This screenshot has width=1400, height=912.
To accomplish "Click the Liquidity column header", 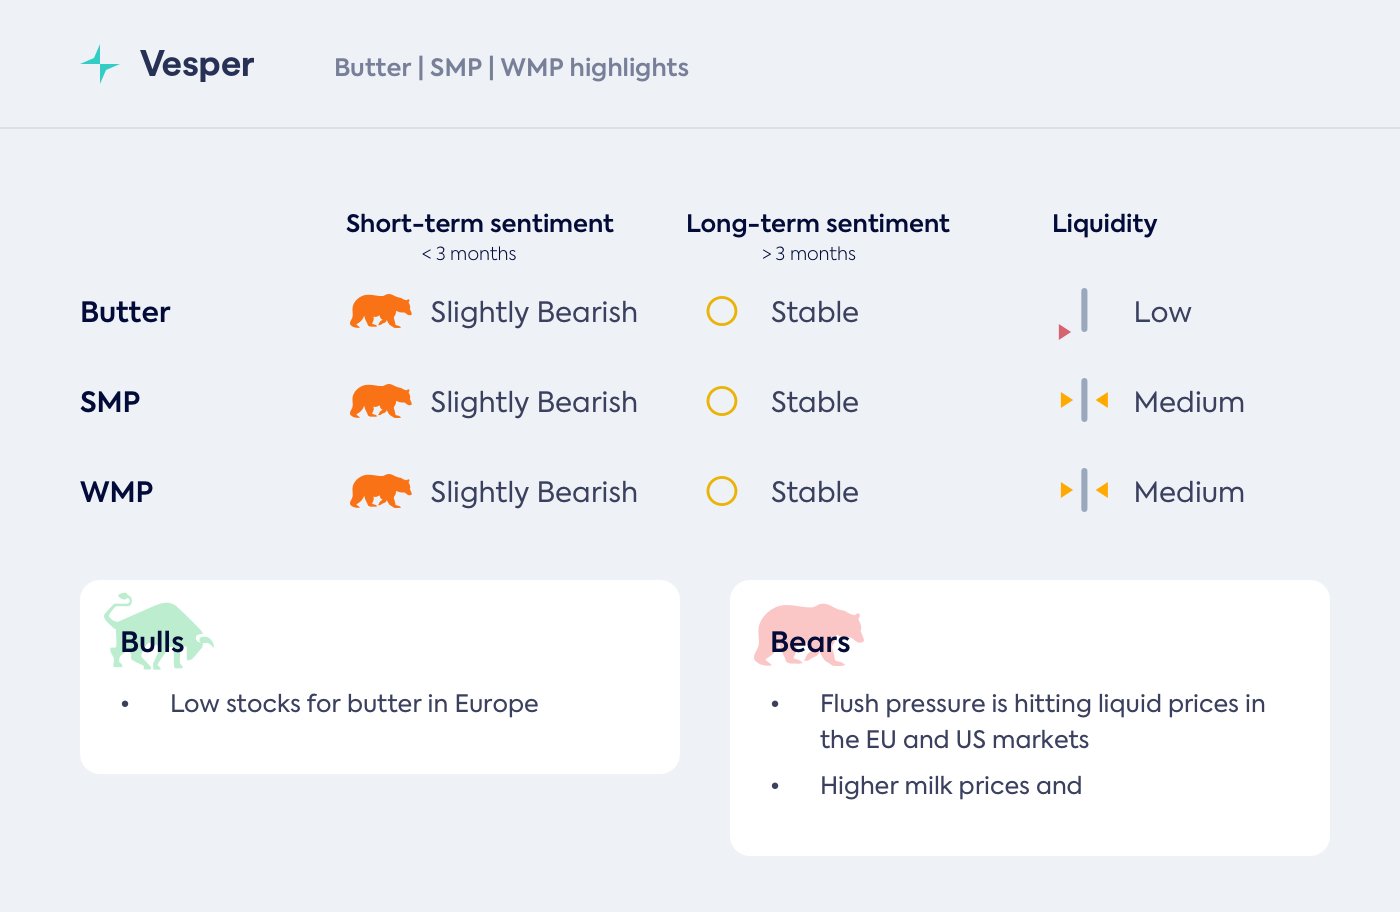I will pyautogui.click(x=1104, y=224).
